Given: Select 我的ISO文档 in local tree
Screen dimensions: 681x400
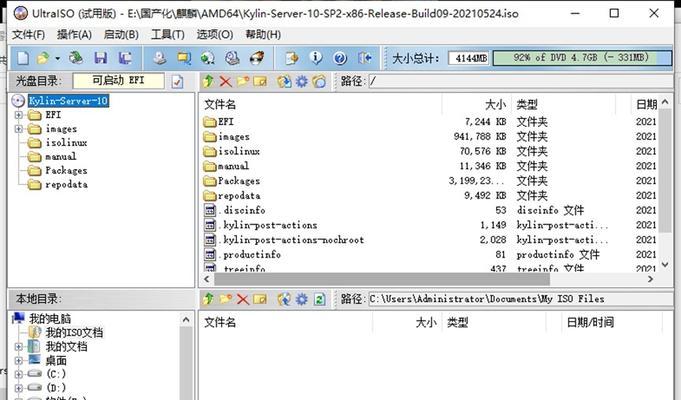Looking at the screenshot, I should pyautogui.click(x=74, y=333).
